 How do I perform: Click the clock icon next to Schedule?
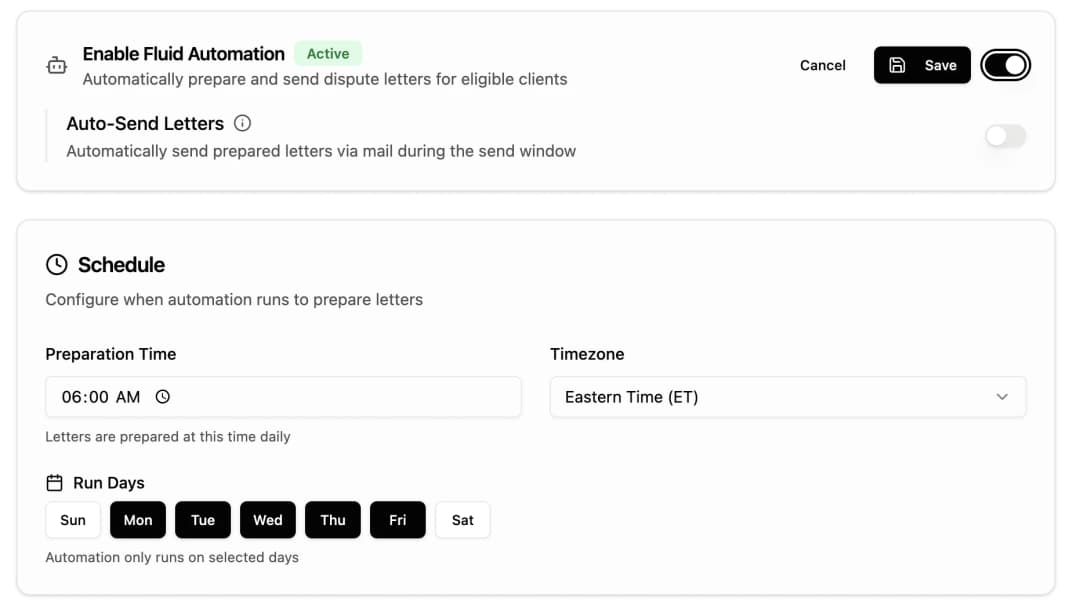coord(57,265)
